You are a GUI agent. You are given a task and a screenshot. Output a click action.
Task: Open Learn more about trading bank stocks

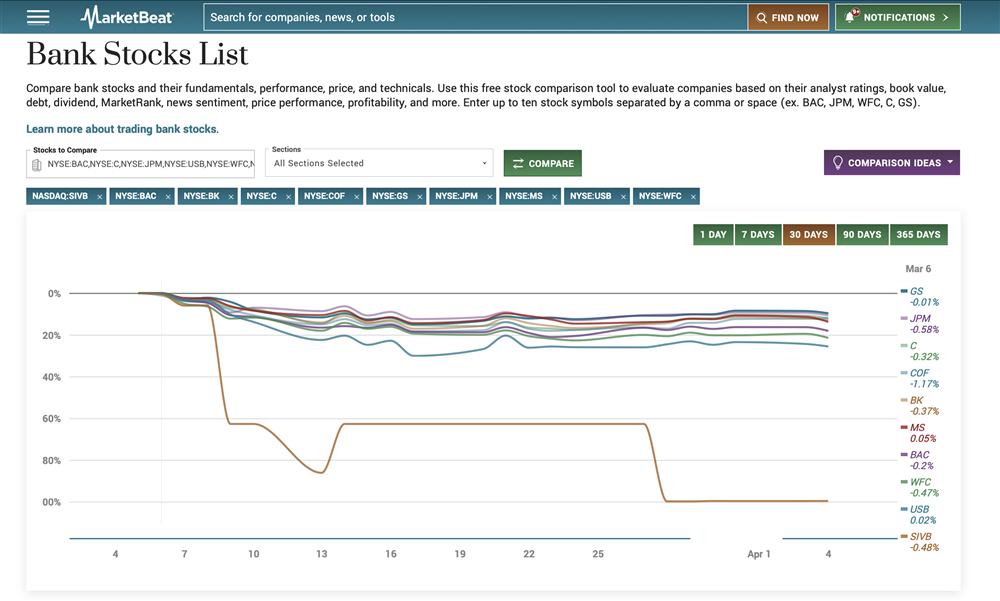click(x=122, y=129)
